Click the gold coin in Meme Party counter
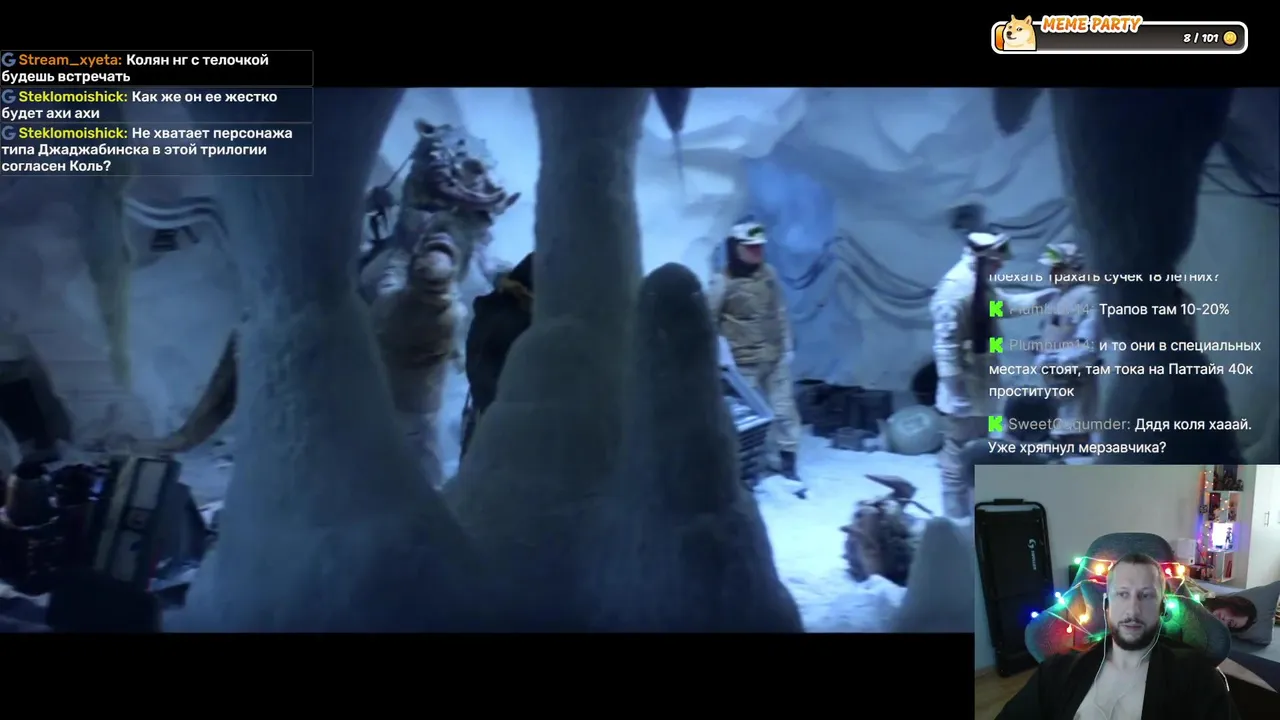 coord(1230,38)
